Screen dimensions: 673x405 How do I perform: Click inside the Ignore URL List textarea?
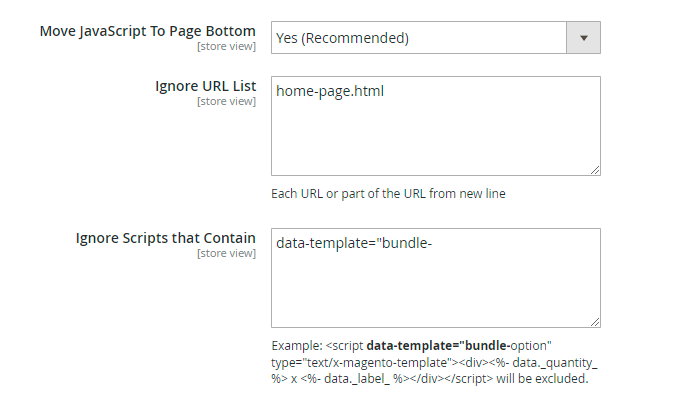[435, 135]
